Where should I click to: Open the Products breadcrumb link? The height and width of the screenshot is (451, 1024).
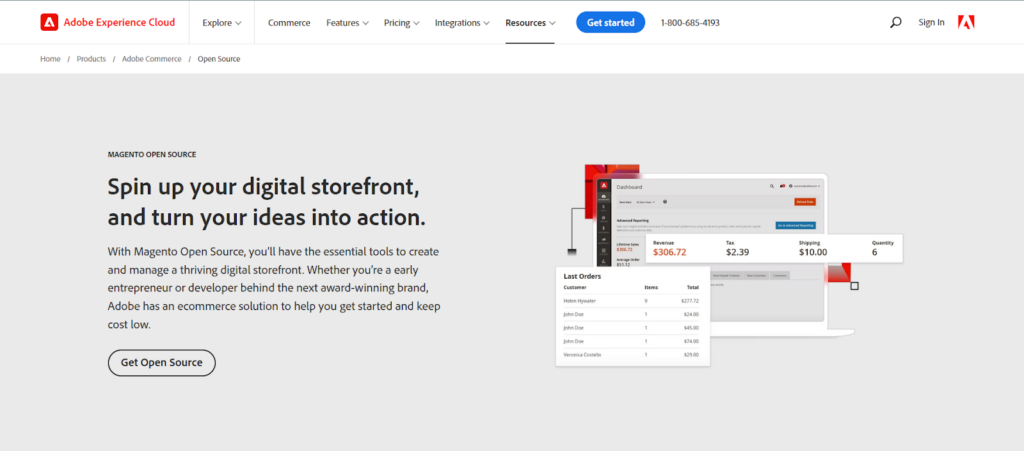coord(91,59)
